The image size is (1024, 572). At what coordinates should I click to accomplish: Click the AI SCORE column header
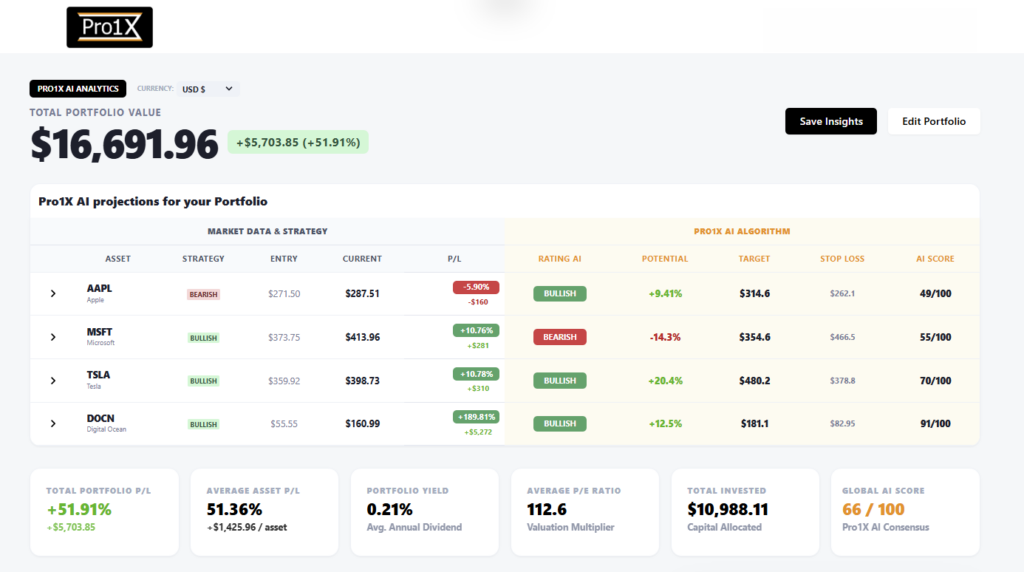pyautogui.click(x=935, y=259)
